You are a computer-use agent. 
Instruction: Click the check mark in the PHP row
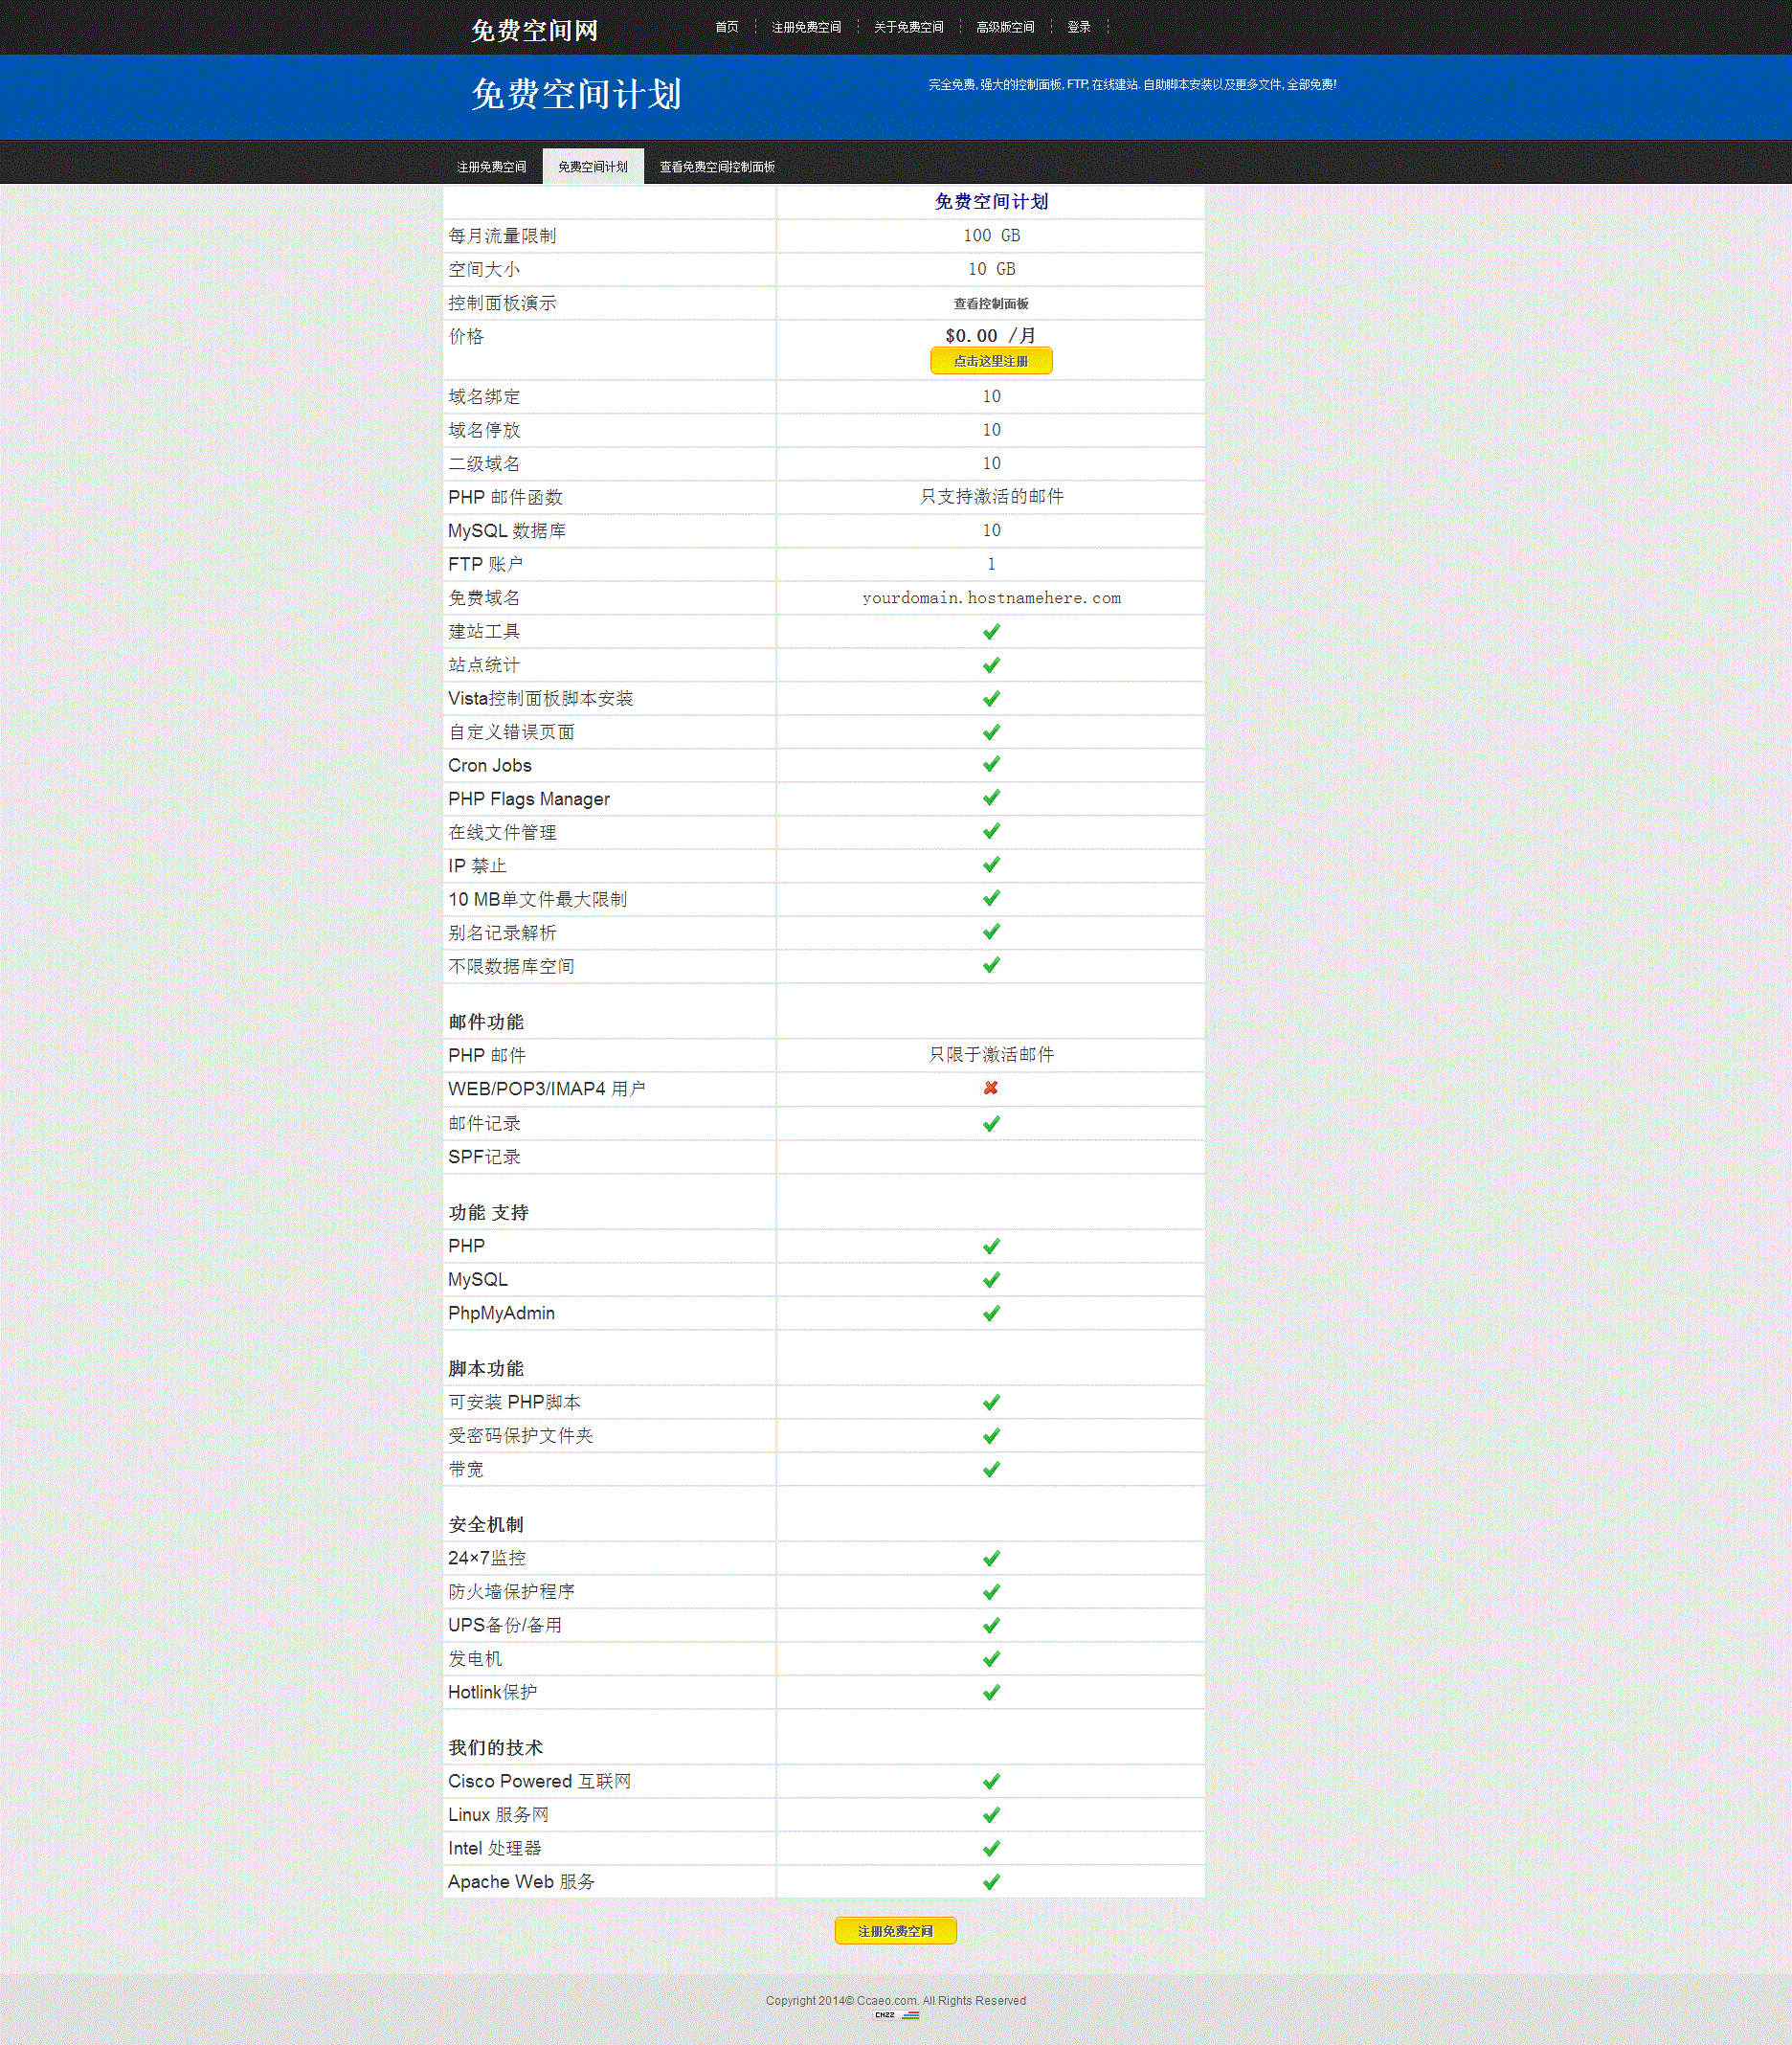tap(991, 1246)
